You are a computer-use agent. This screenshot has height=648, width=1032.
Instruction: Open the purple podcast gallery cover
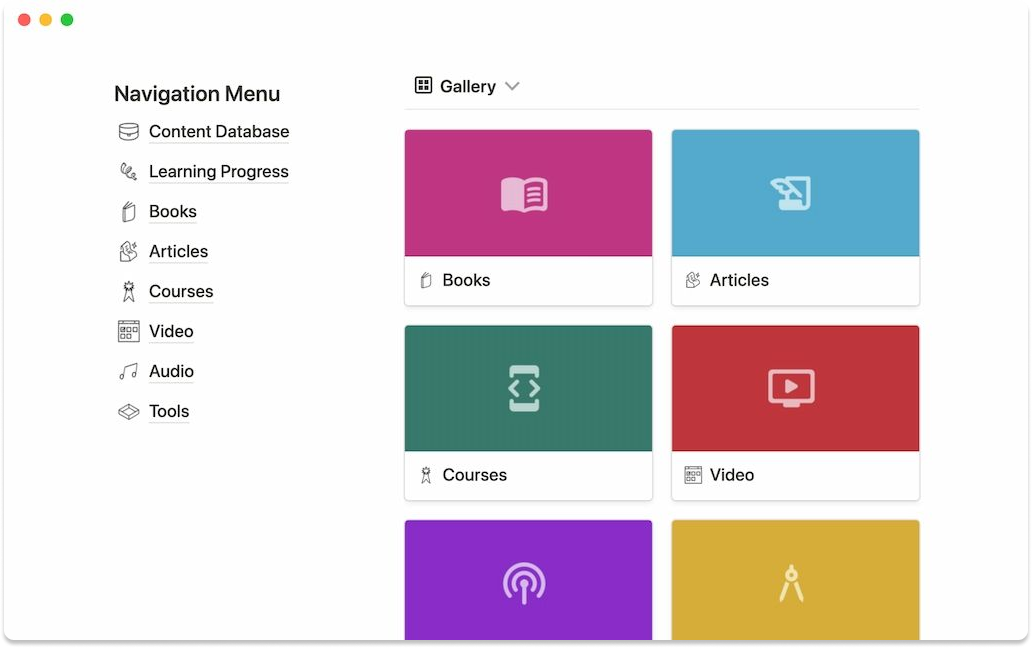pyautogui.click(x=528, y=581)
